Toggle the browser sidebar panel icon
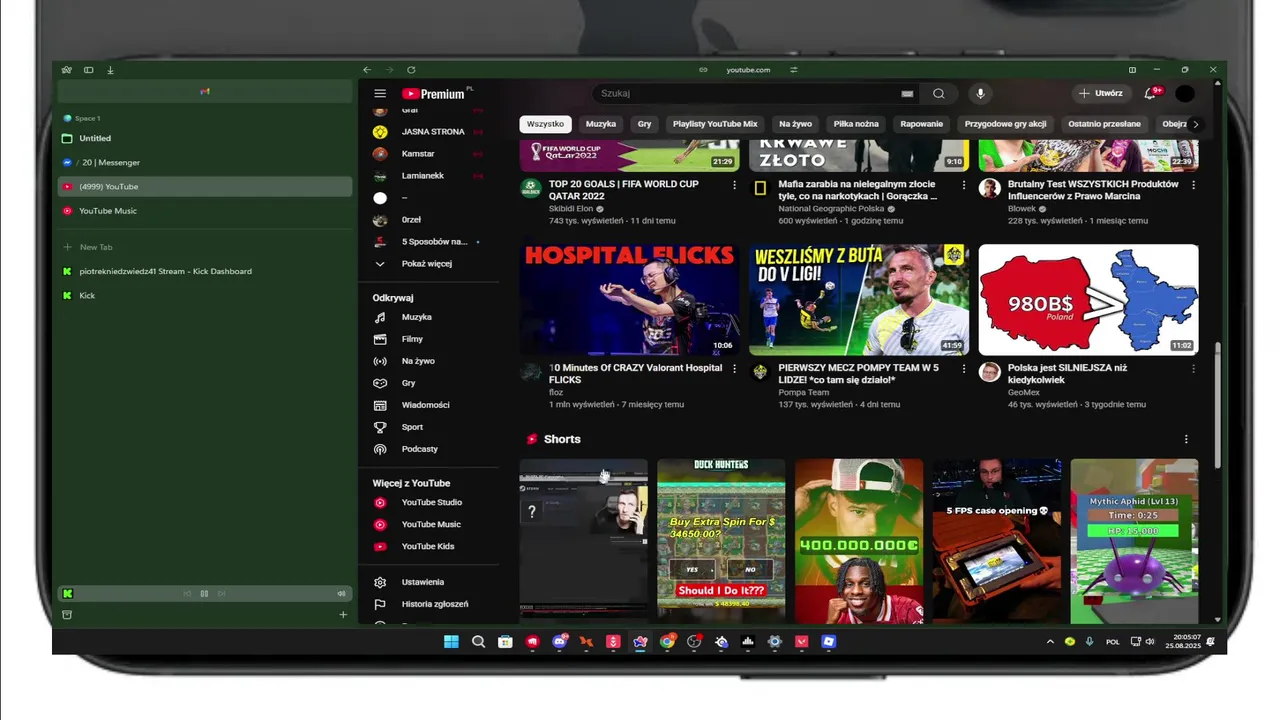The height and width of the screenshot is (720, 1280). click(x=88, y=70)
